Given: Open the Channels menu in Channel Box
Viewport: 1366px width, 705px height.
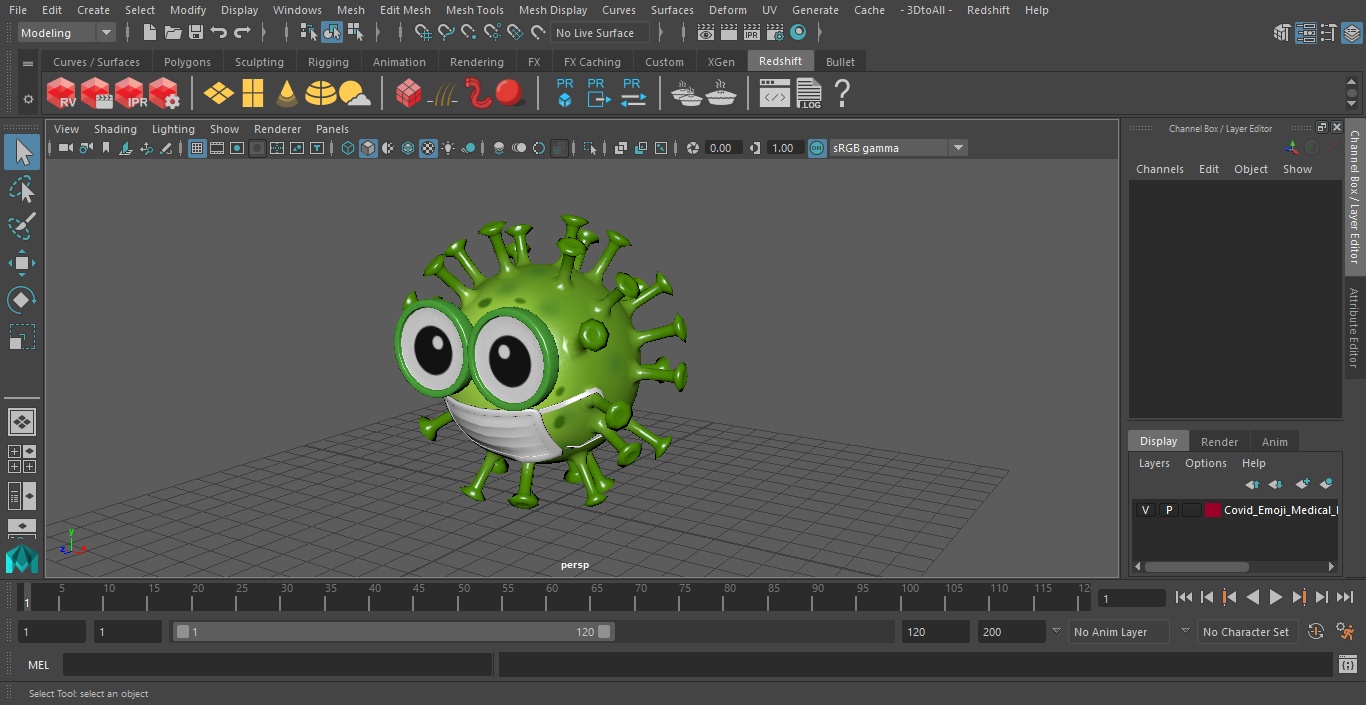Looking at the screenshot, I should [x=1159, y=169].
